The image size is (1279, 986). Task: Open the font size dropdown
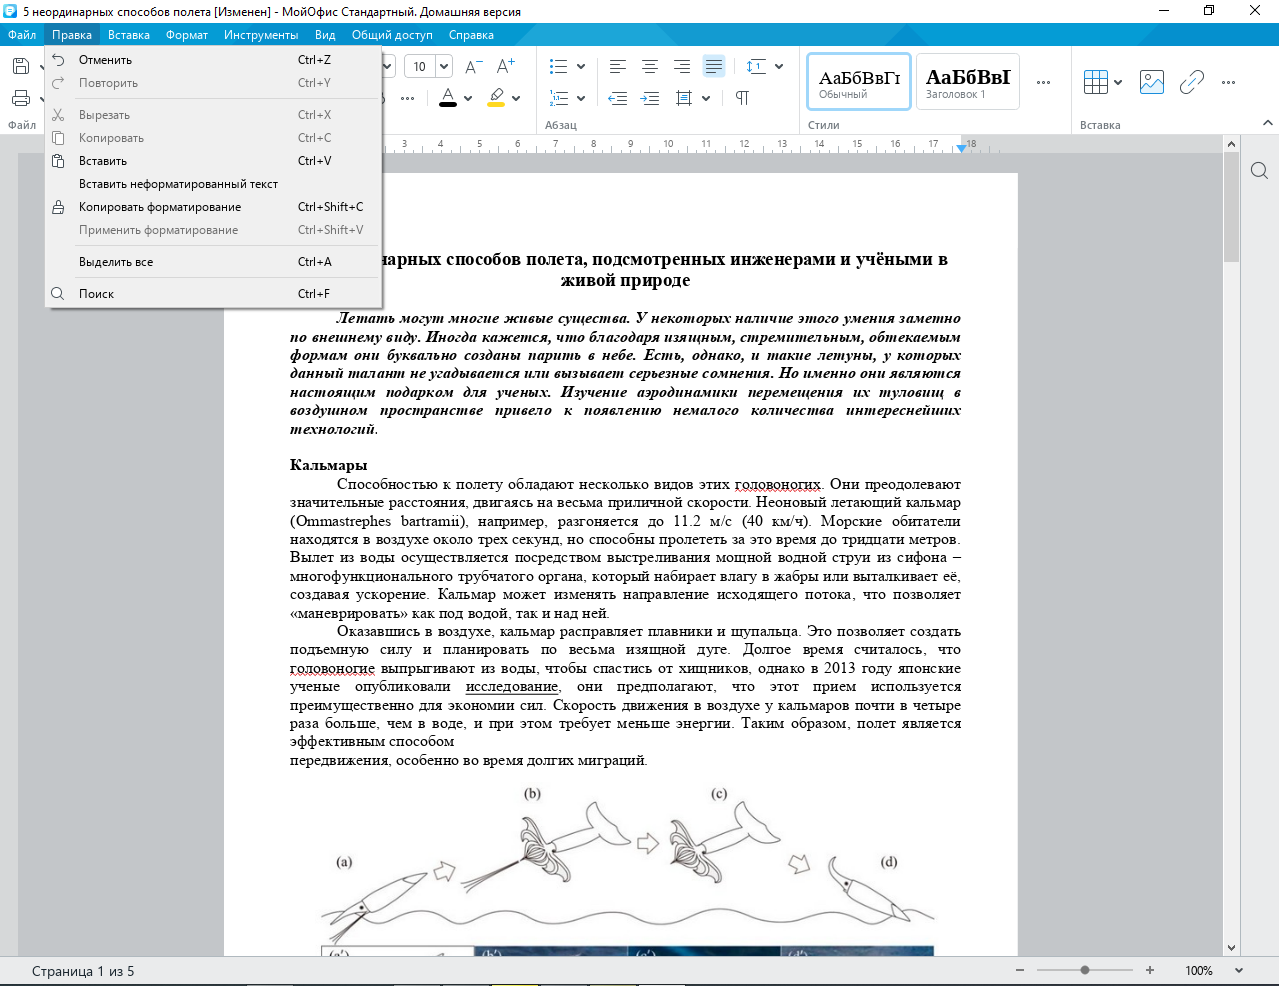[444, 66]
